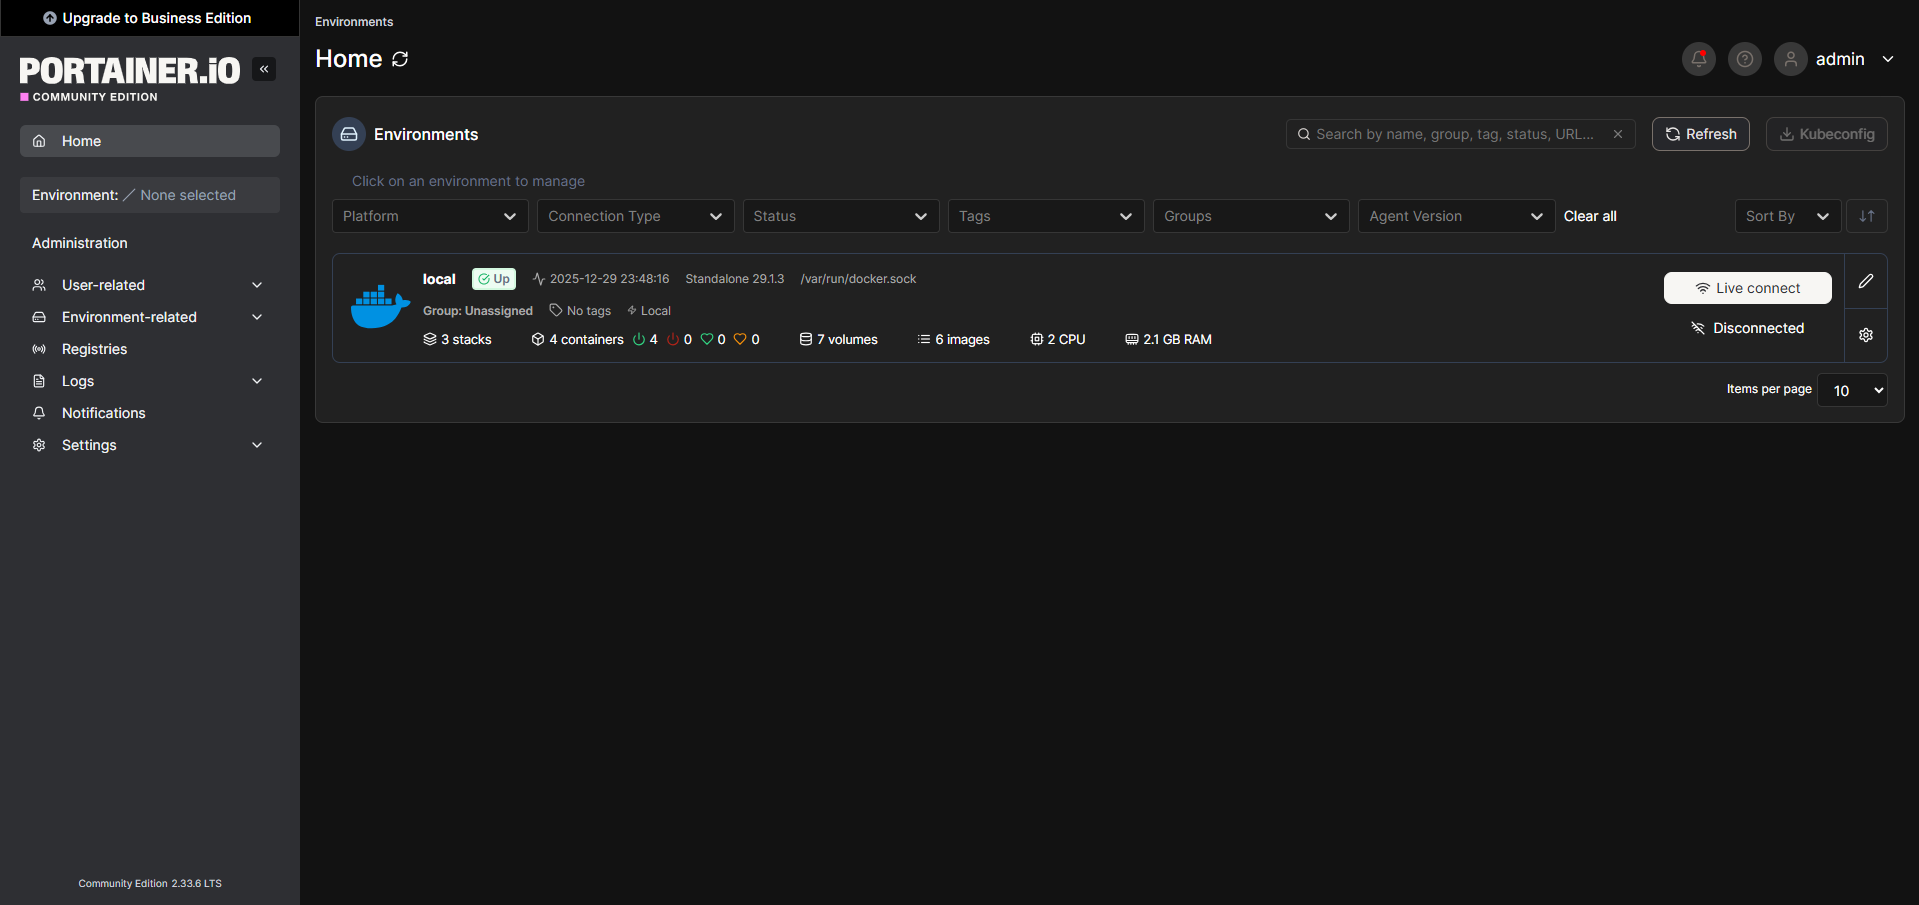Open the local environment by its name
Screen dimensions: 1919x905
(439, 279)
